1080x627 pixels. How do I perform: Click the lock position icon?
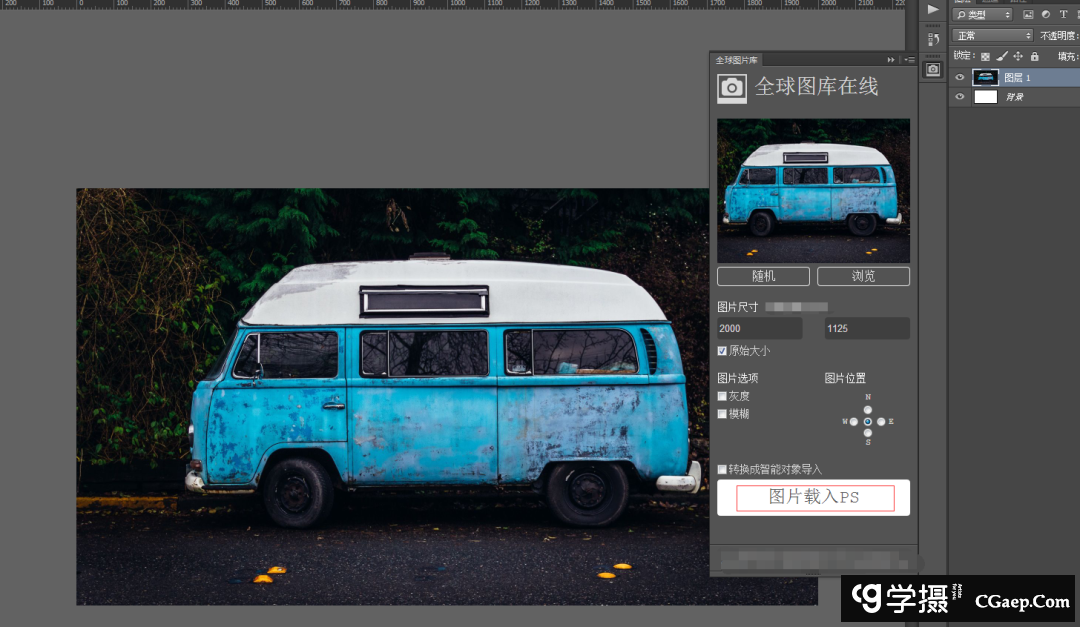pyautogui.click(x=1018, y=57)
